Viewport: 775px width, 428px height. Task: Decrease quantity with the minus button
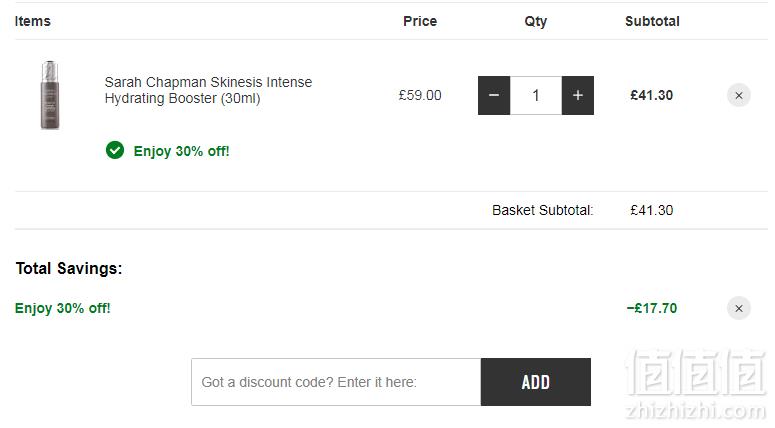(x=494, y=95)
